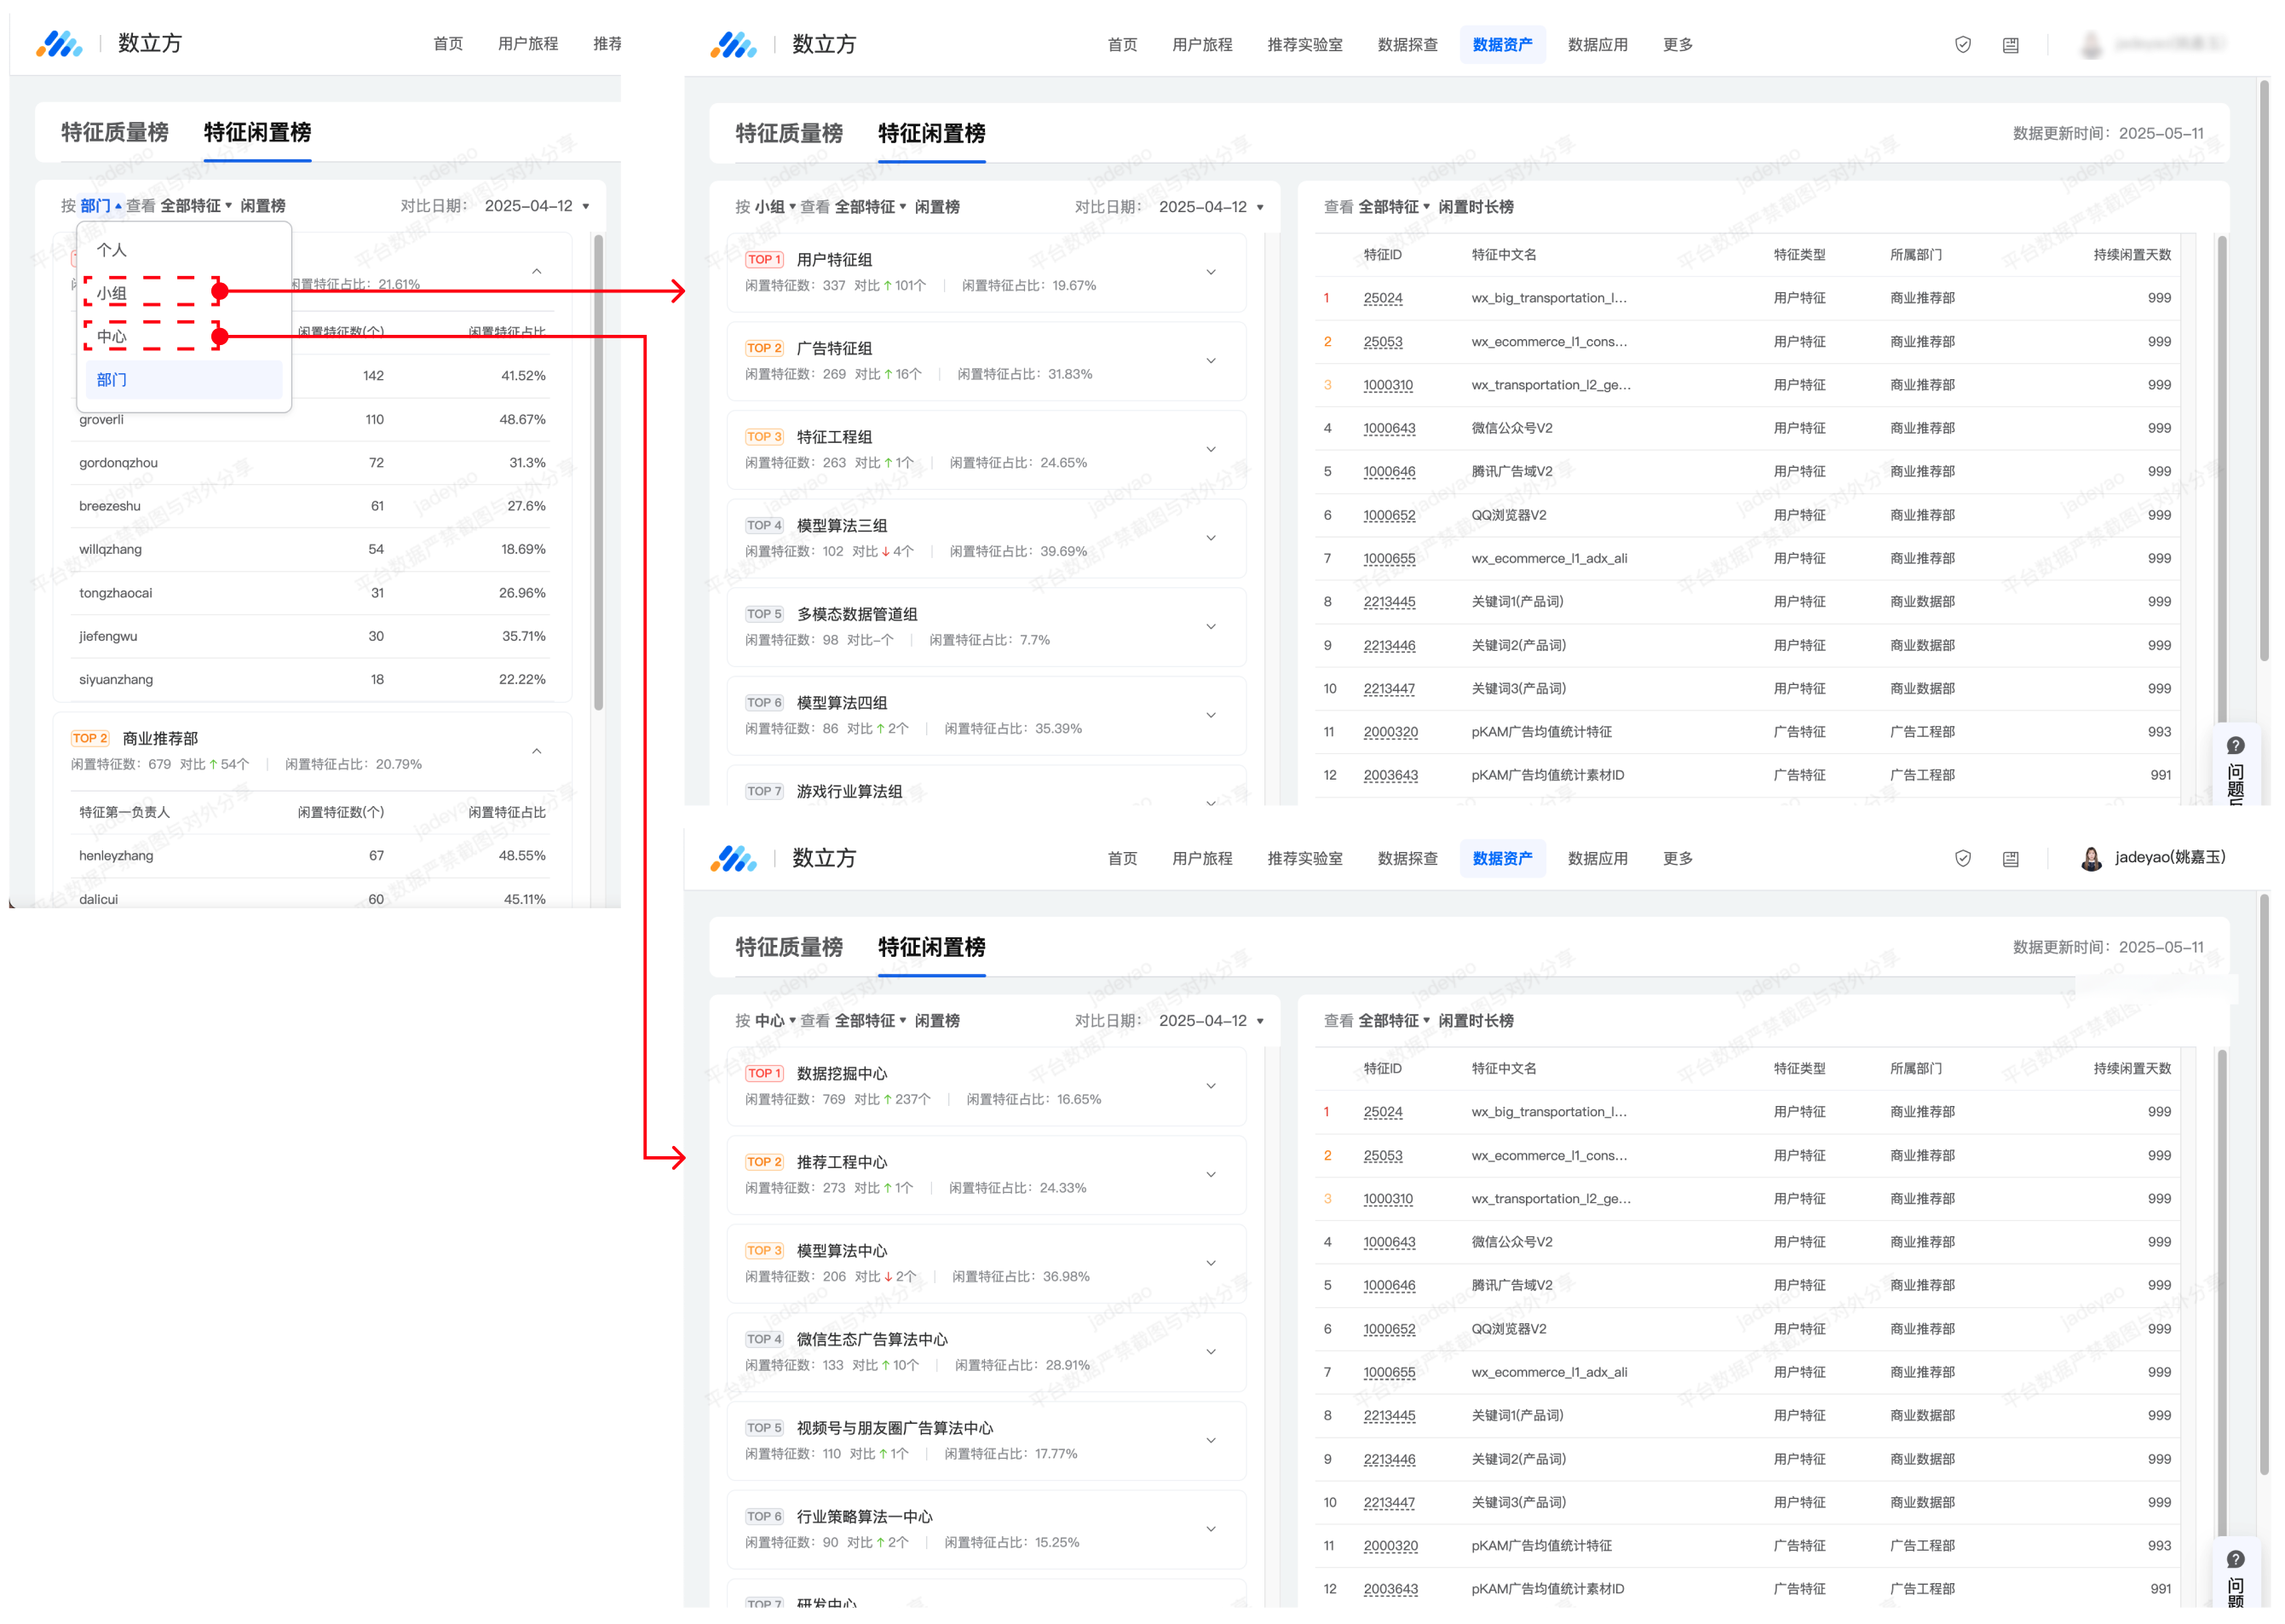Expand the 模型算法三组 TOP 4 card
The height and width of the screenshot is (1624, 2285).
coord(1210,538)
